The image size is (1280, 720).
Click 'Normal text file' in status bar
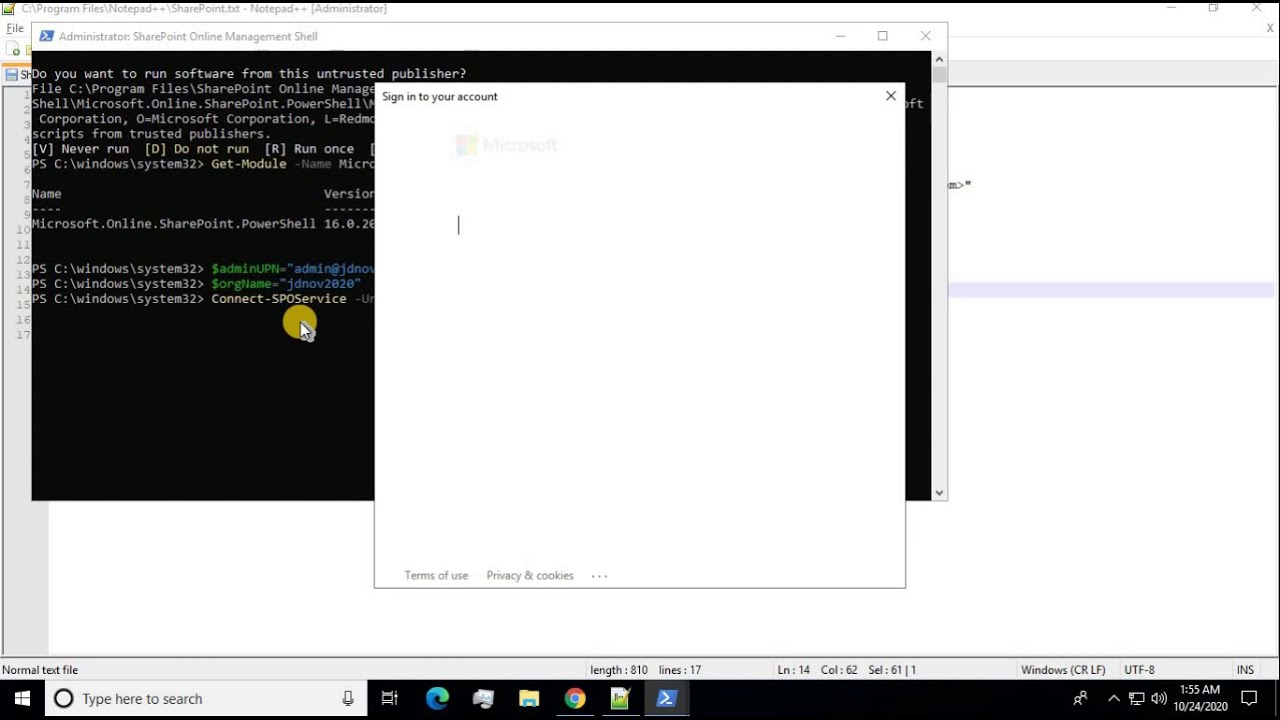tap(40, 670)
